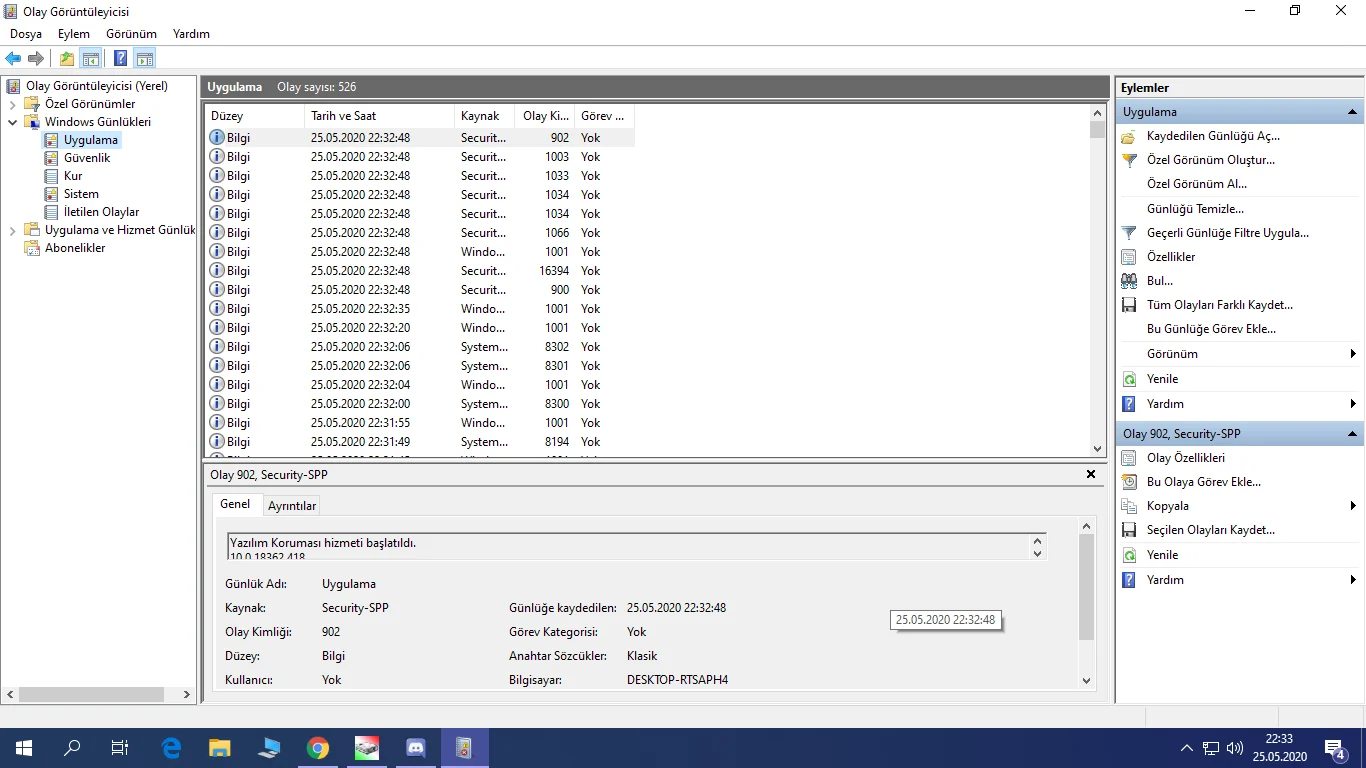Click the Olay Özellikleri icon
The height and width of the screenshot is (768, 1366).
coord(1129,458)
